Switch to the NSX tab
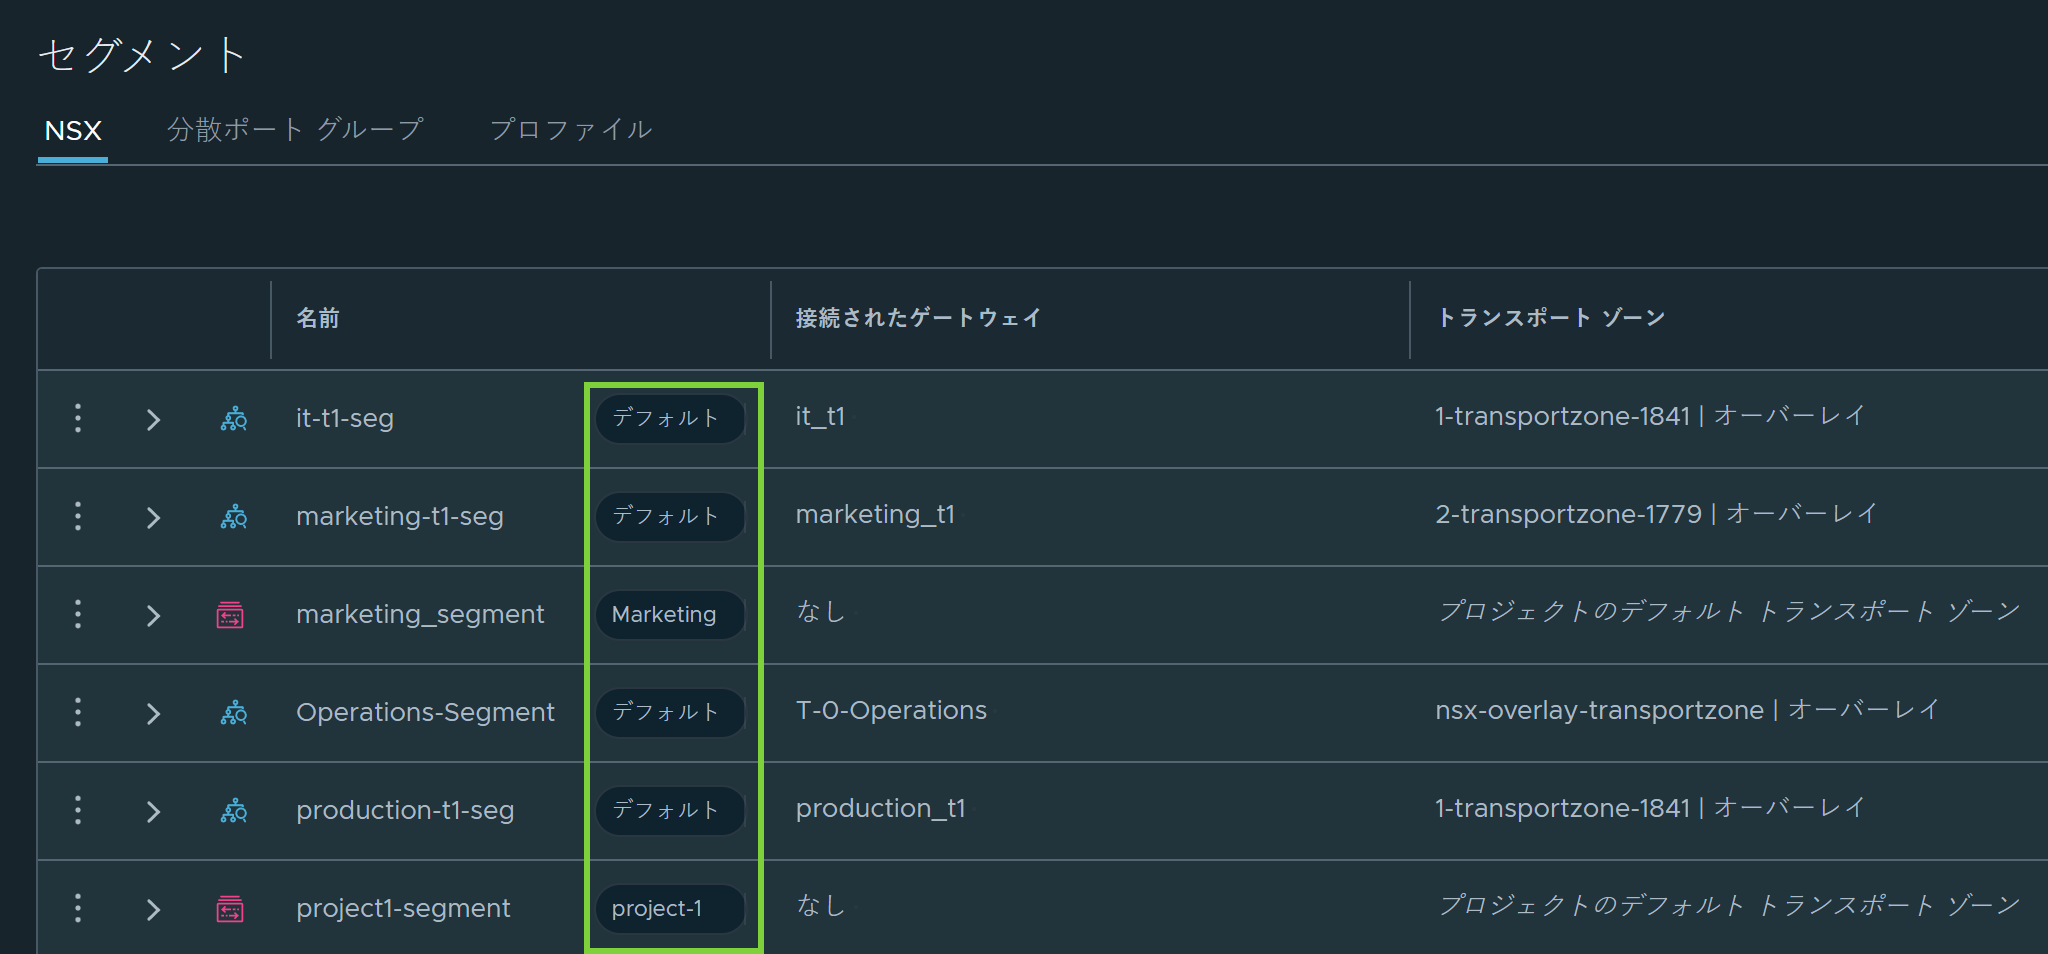The height and width of the screenshot is (954, 2048). (x=73, y=131)
